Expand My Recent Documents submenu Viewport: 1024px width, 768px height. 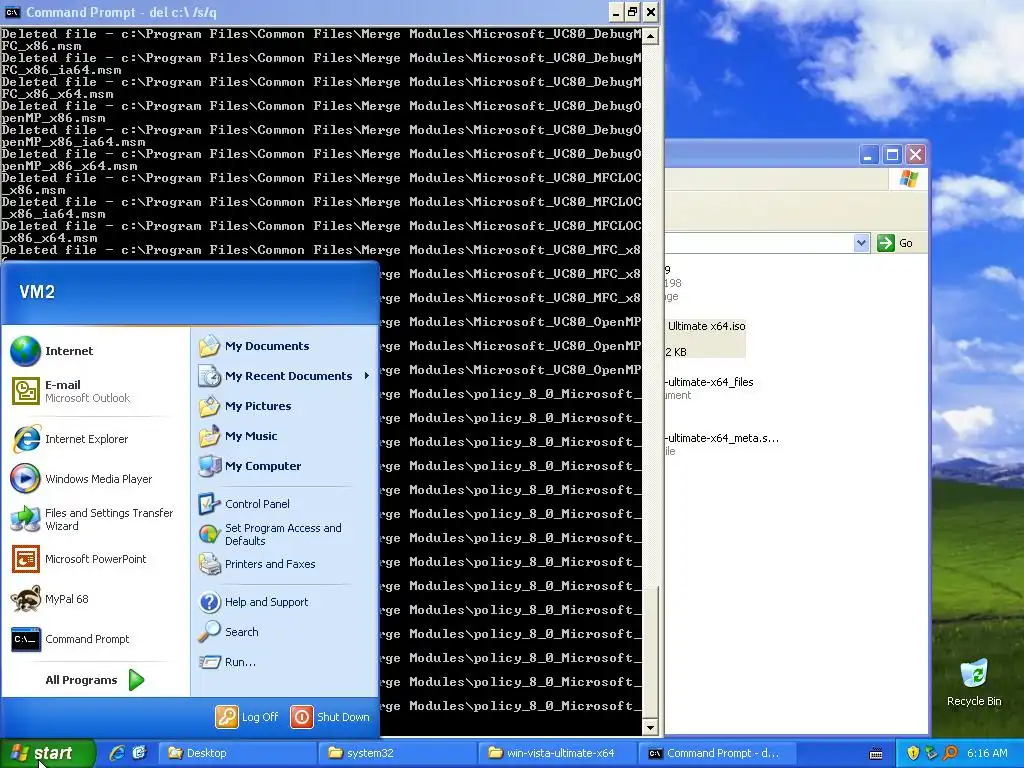pyautogui.click(x=285, y=376)
